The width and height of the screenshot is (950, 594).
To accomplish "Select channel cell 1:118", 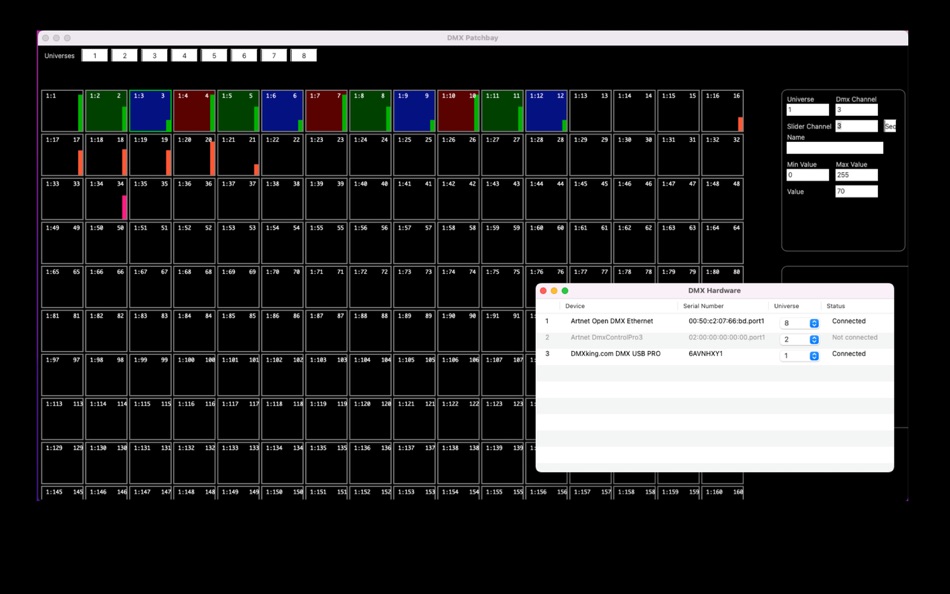I will coord(282,419).
